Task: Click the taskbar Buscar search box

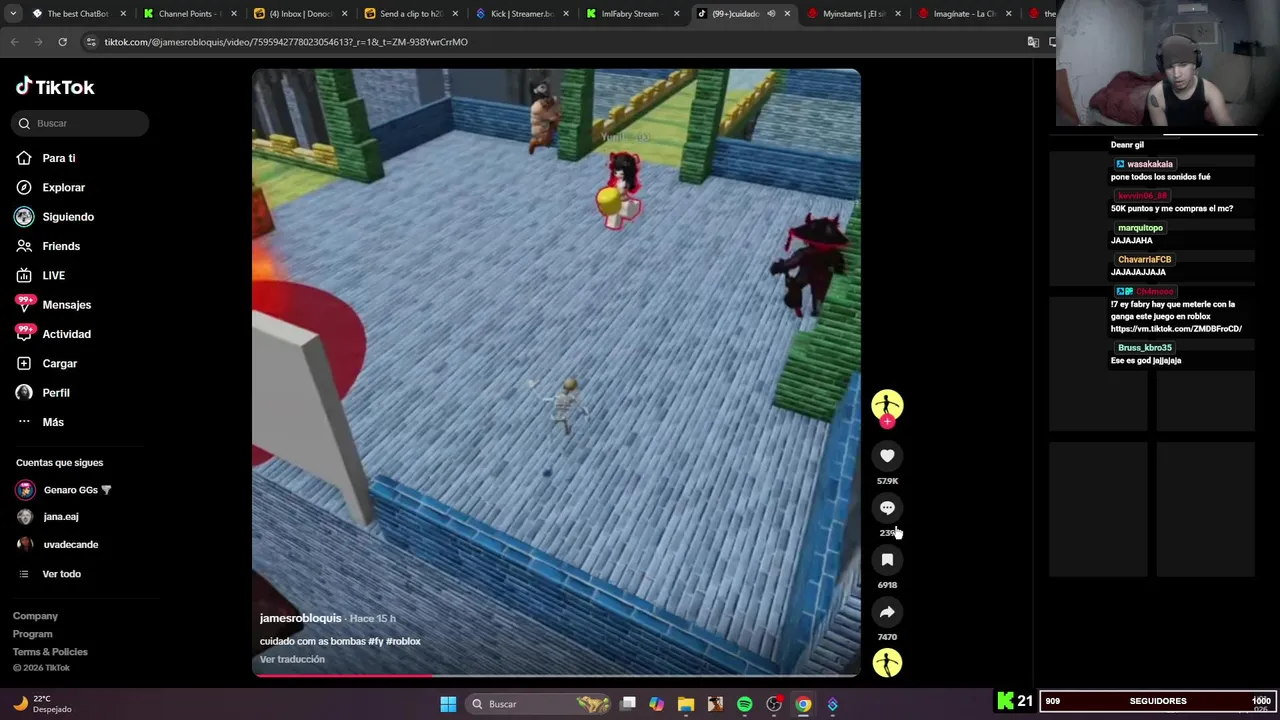Action: click(x=540, y=704)
